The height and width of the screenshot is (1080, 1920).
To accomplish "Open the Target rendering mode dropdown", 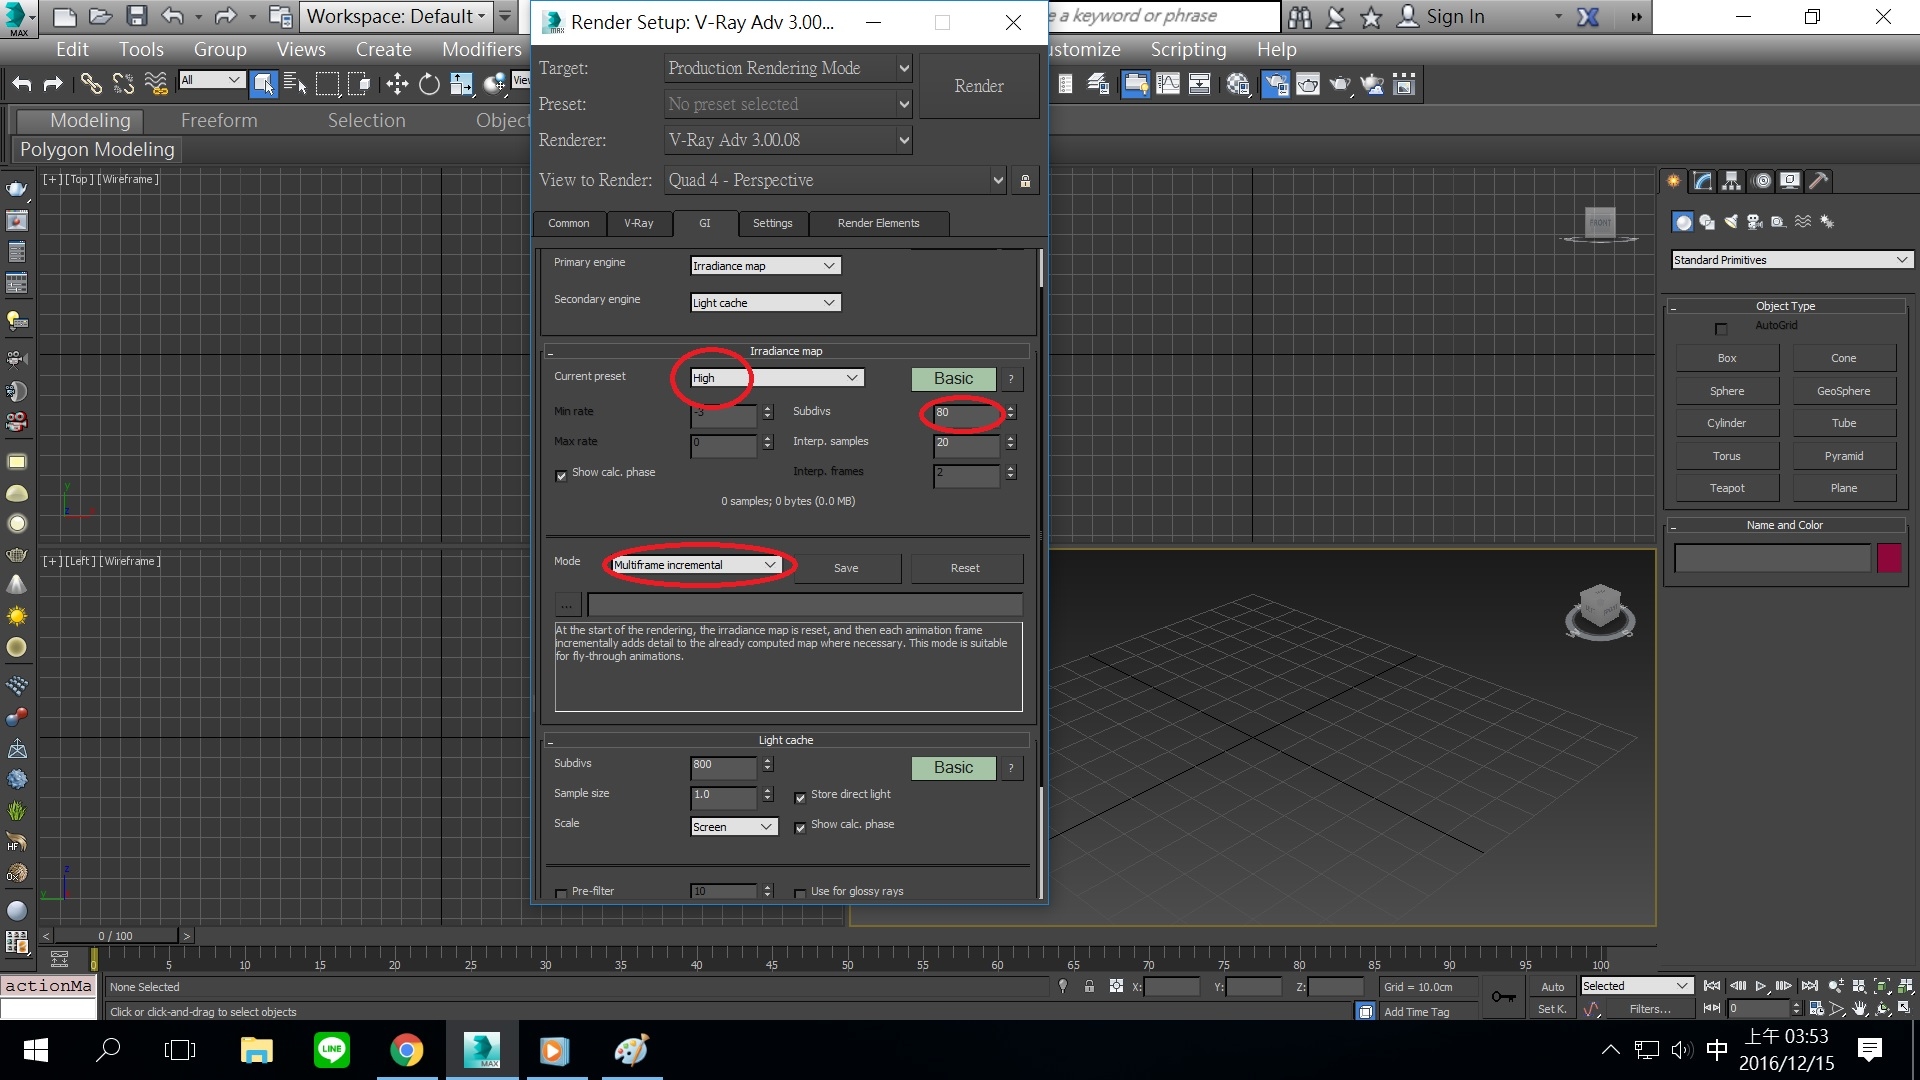I will (x=788, y=68).
